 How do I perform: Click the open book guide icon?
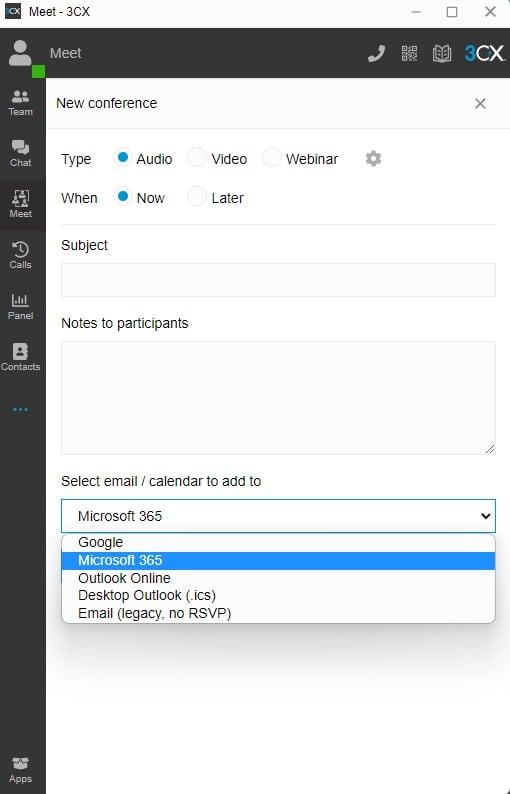click(x=442, y=53)
